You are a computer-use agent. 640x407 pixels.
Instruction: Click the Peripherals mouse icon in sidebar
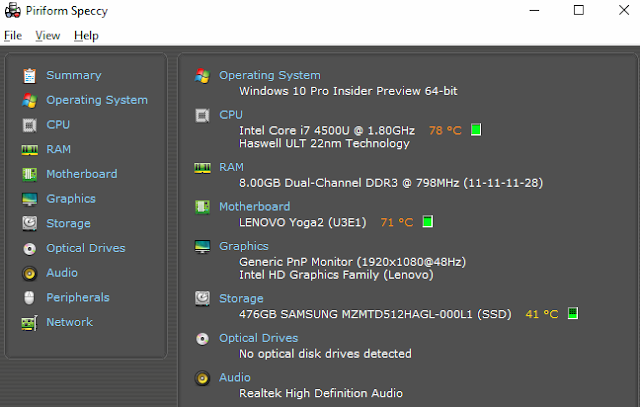click(x=29, y=298)
